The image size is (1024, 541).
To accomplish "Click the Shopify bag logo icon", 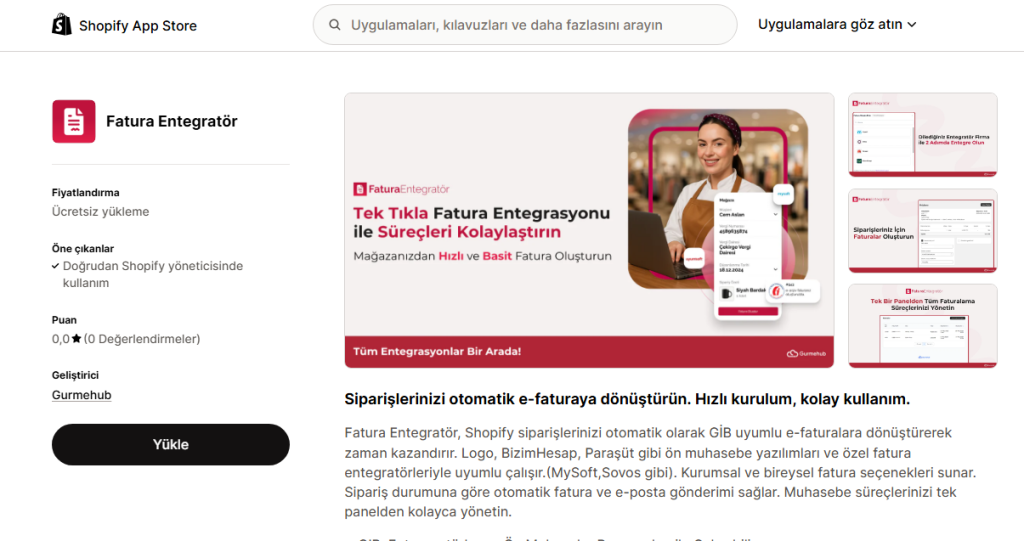I will [x=62, y=25].
